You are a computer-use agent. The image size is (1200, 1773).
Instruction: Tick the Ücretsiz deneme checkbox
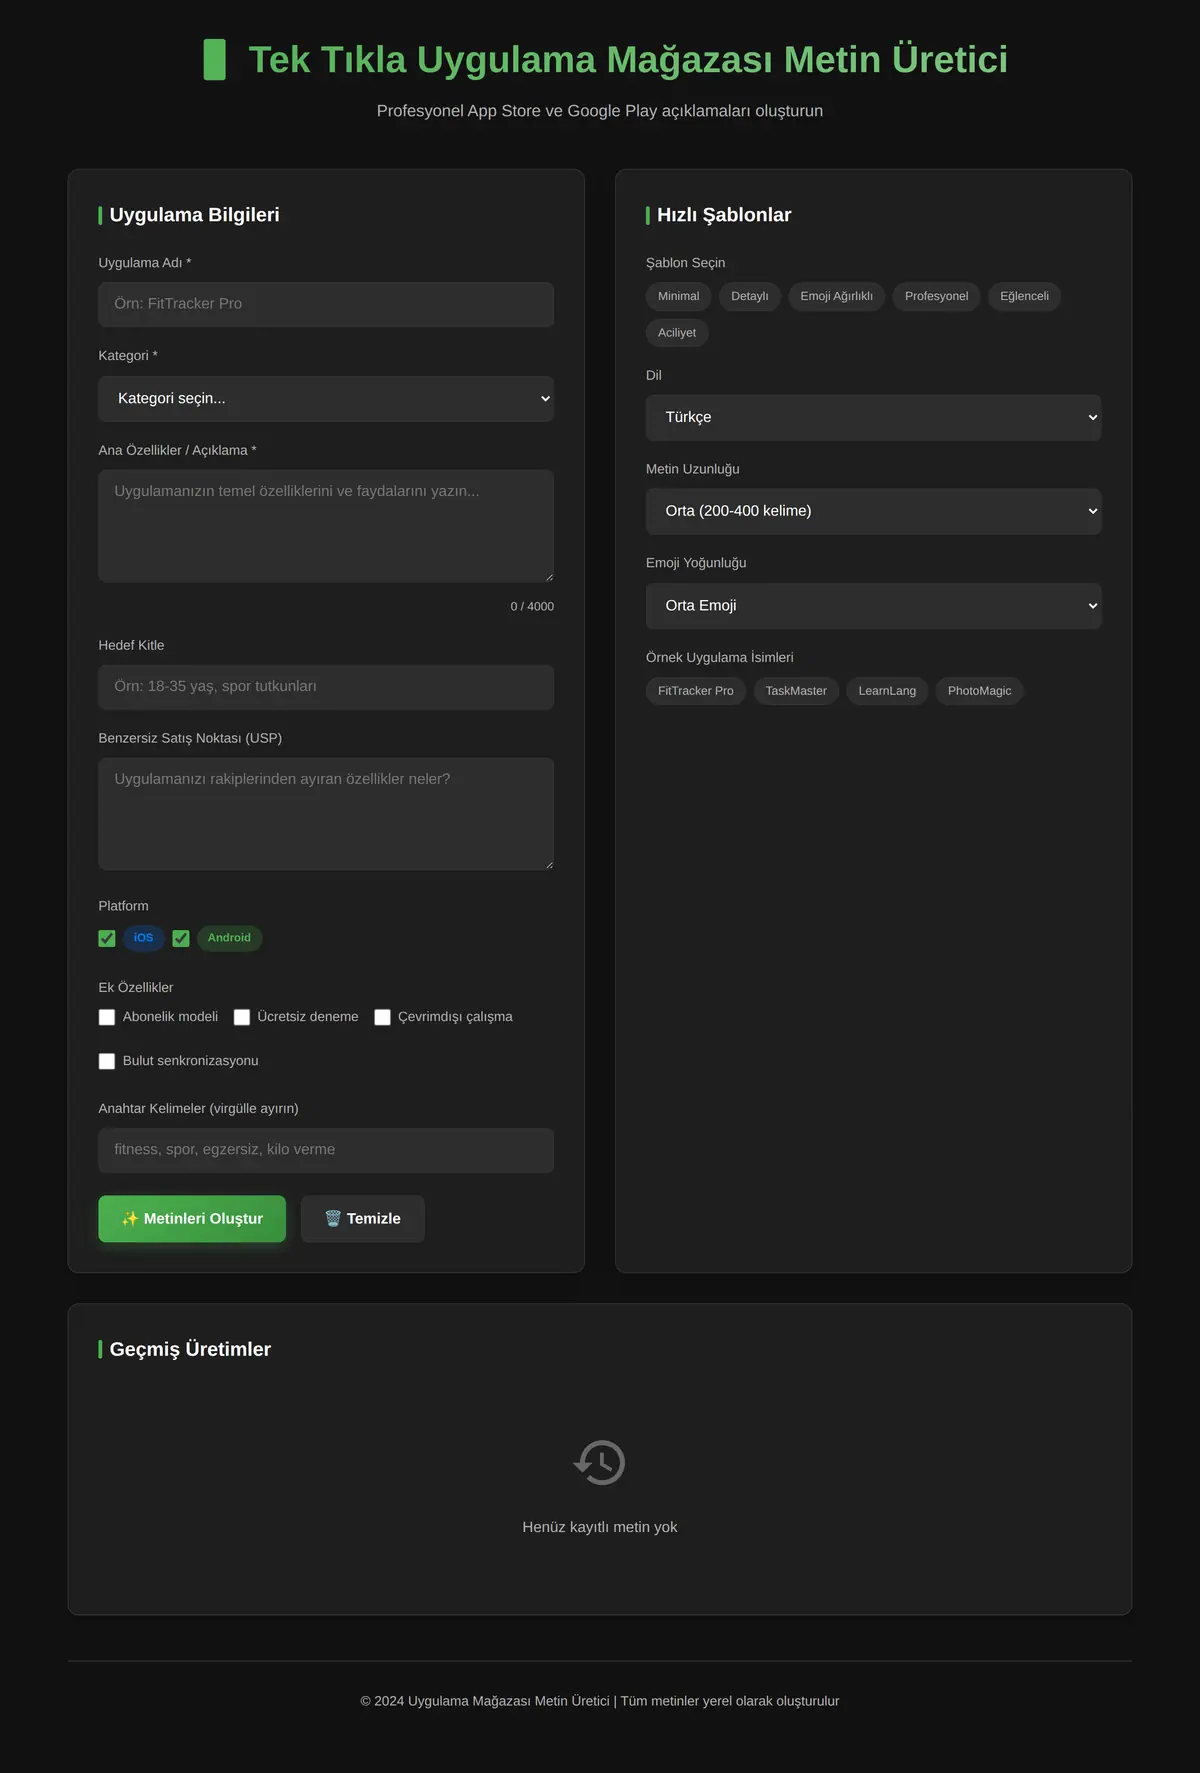tap(242, 1017)
